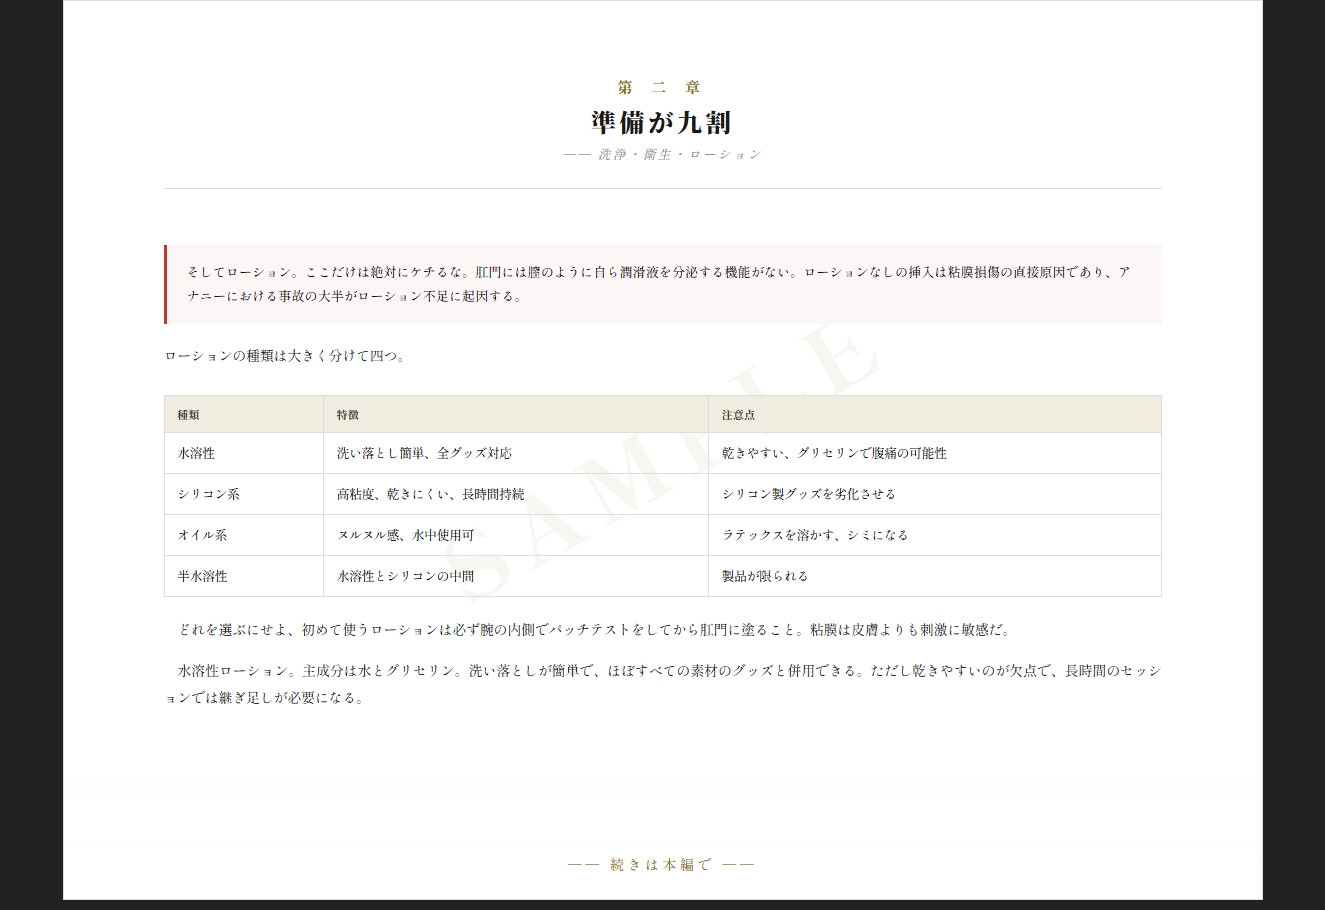Screen dimensions: 1325x910
Task: Select the シリコン系 table cell
Action: tap(209, 494)
